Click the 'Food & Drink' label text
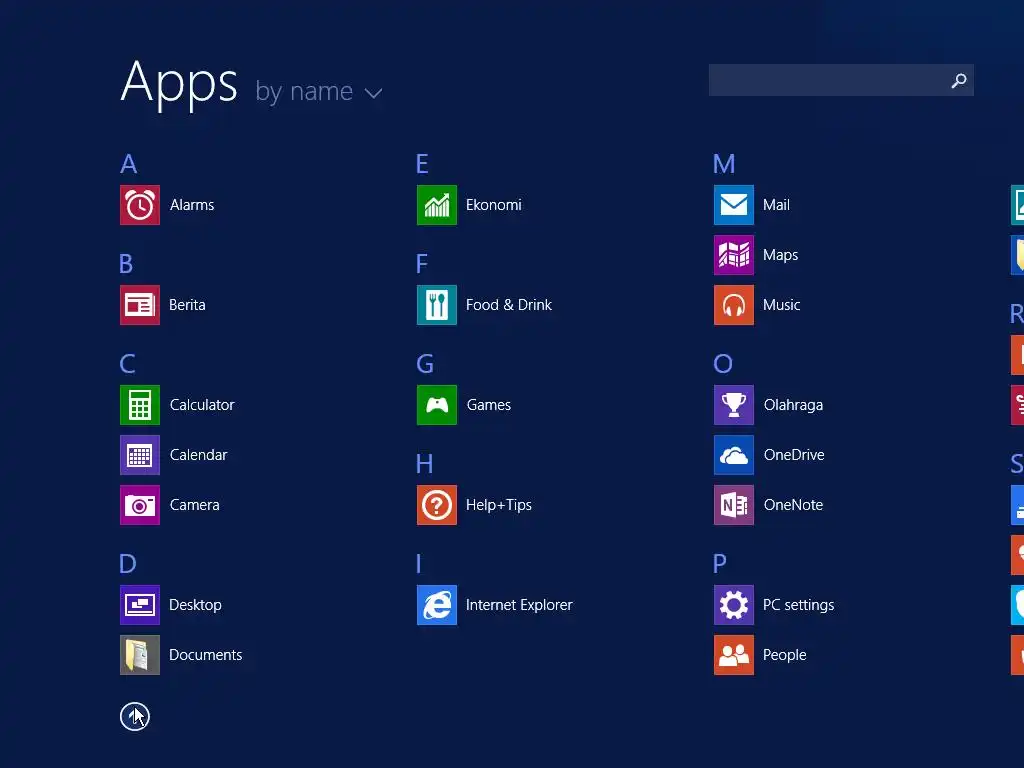 coord(509,305)
